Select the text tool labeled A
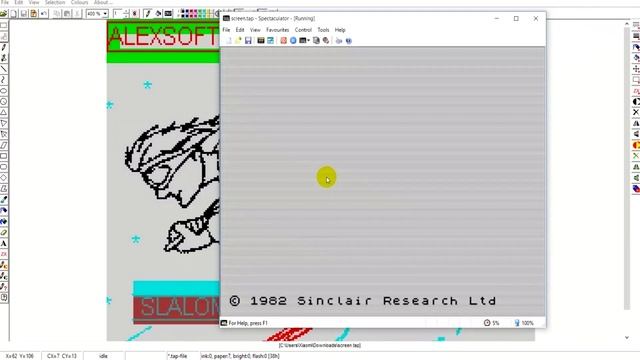640x360 pixels. [4, 244]
